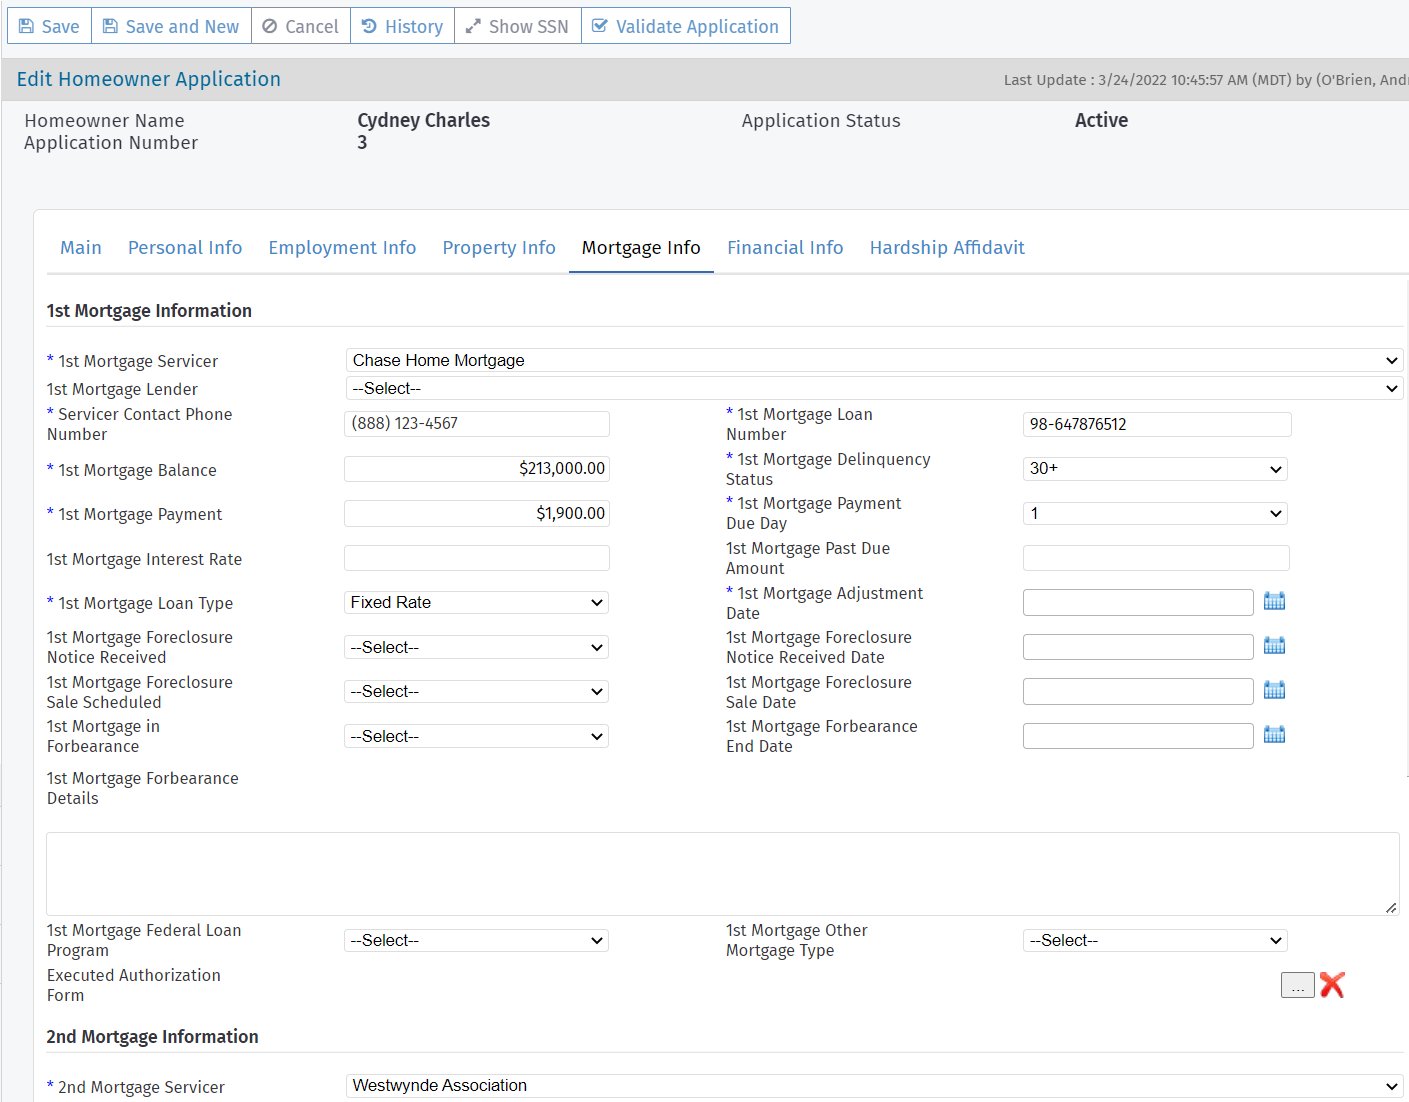Cancel editing the application
The image size is (1409, 1102).
click(300, 26)
